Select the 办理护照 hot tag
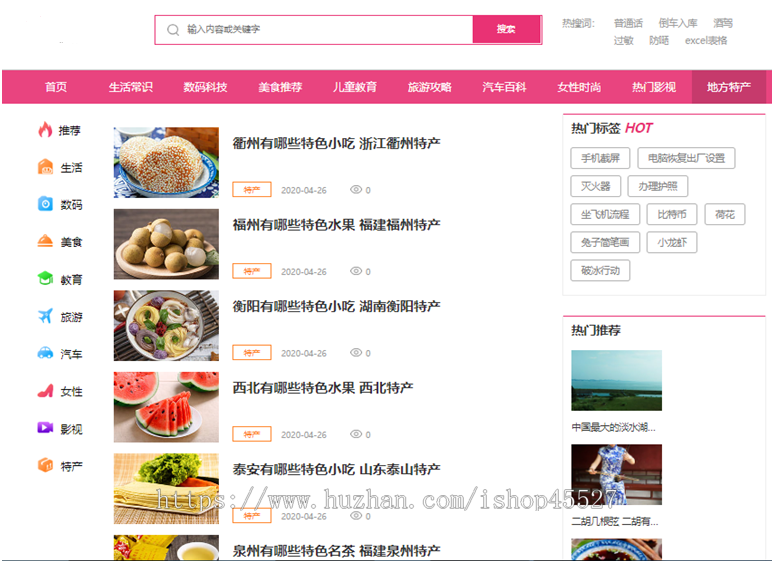774x563 pixels. pyautogui.click(x=658, y=187)
